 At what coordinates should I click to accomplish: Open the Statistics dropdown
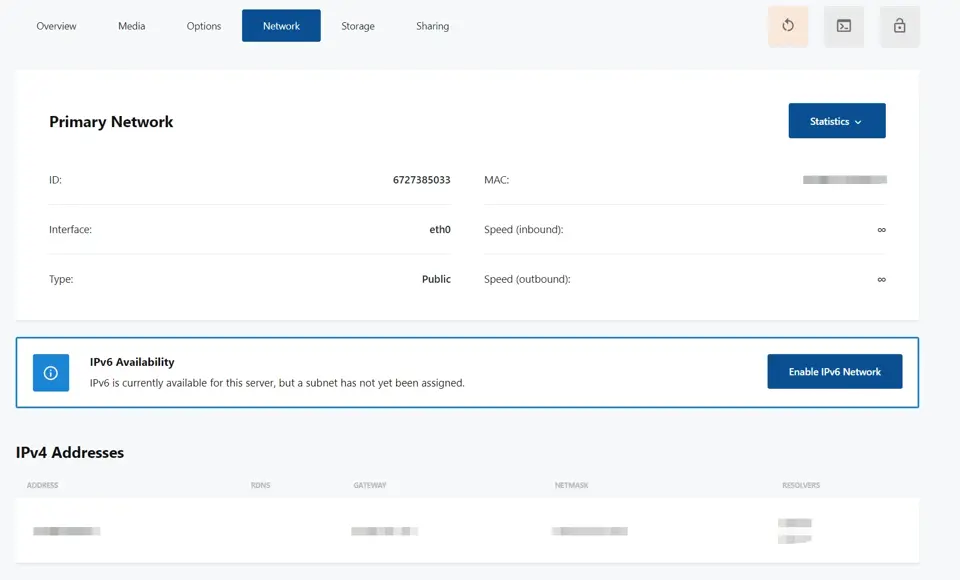(837, 121)
